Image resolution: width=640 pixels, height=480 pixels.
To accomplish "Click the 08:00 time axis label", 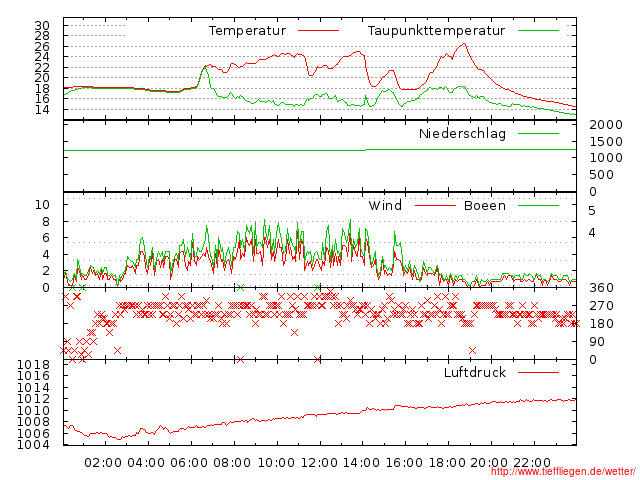I will click(x=232, y=463).
